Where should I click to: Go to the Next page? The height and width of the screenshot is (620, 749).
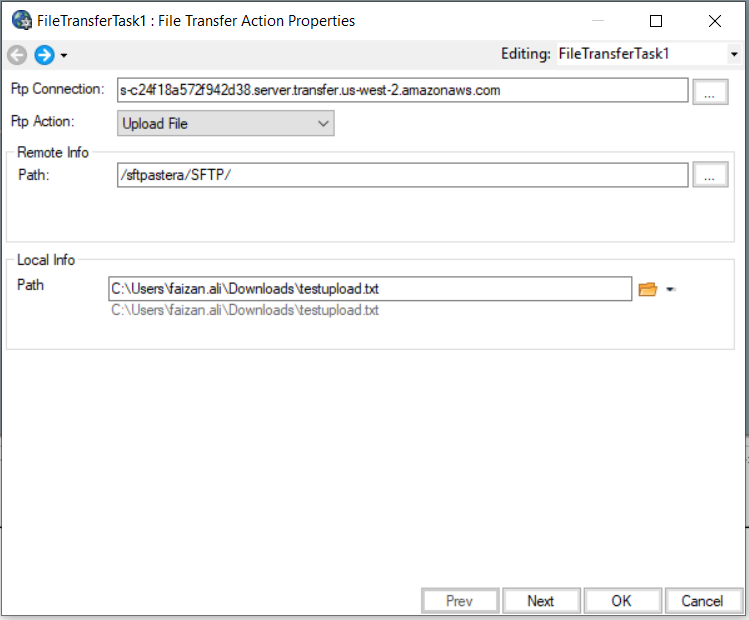(540, 601)
